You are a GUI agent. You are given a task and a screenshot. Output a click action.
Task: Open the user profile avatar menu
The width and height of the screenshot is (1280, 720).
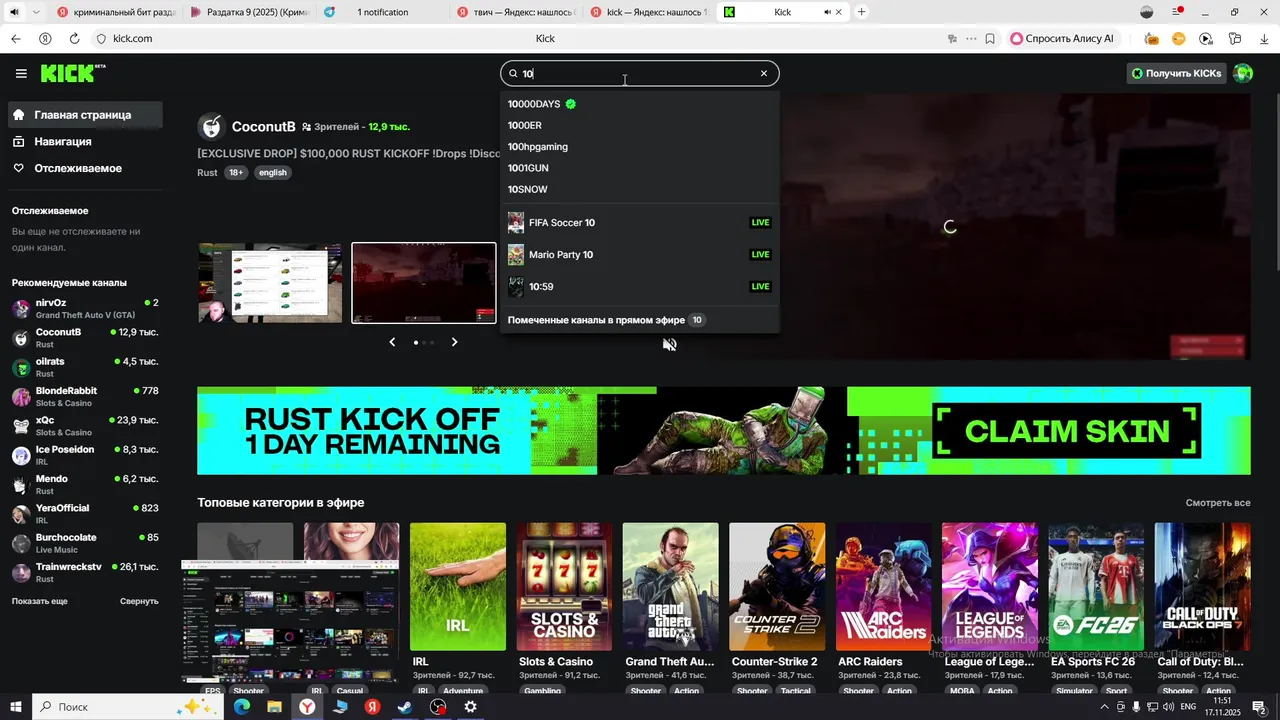1243,73
